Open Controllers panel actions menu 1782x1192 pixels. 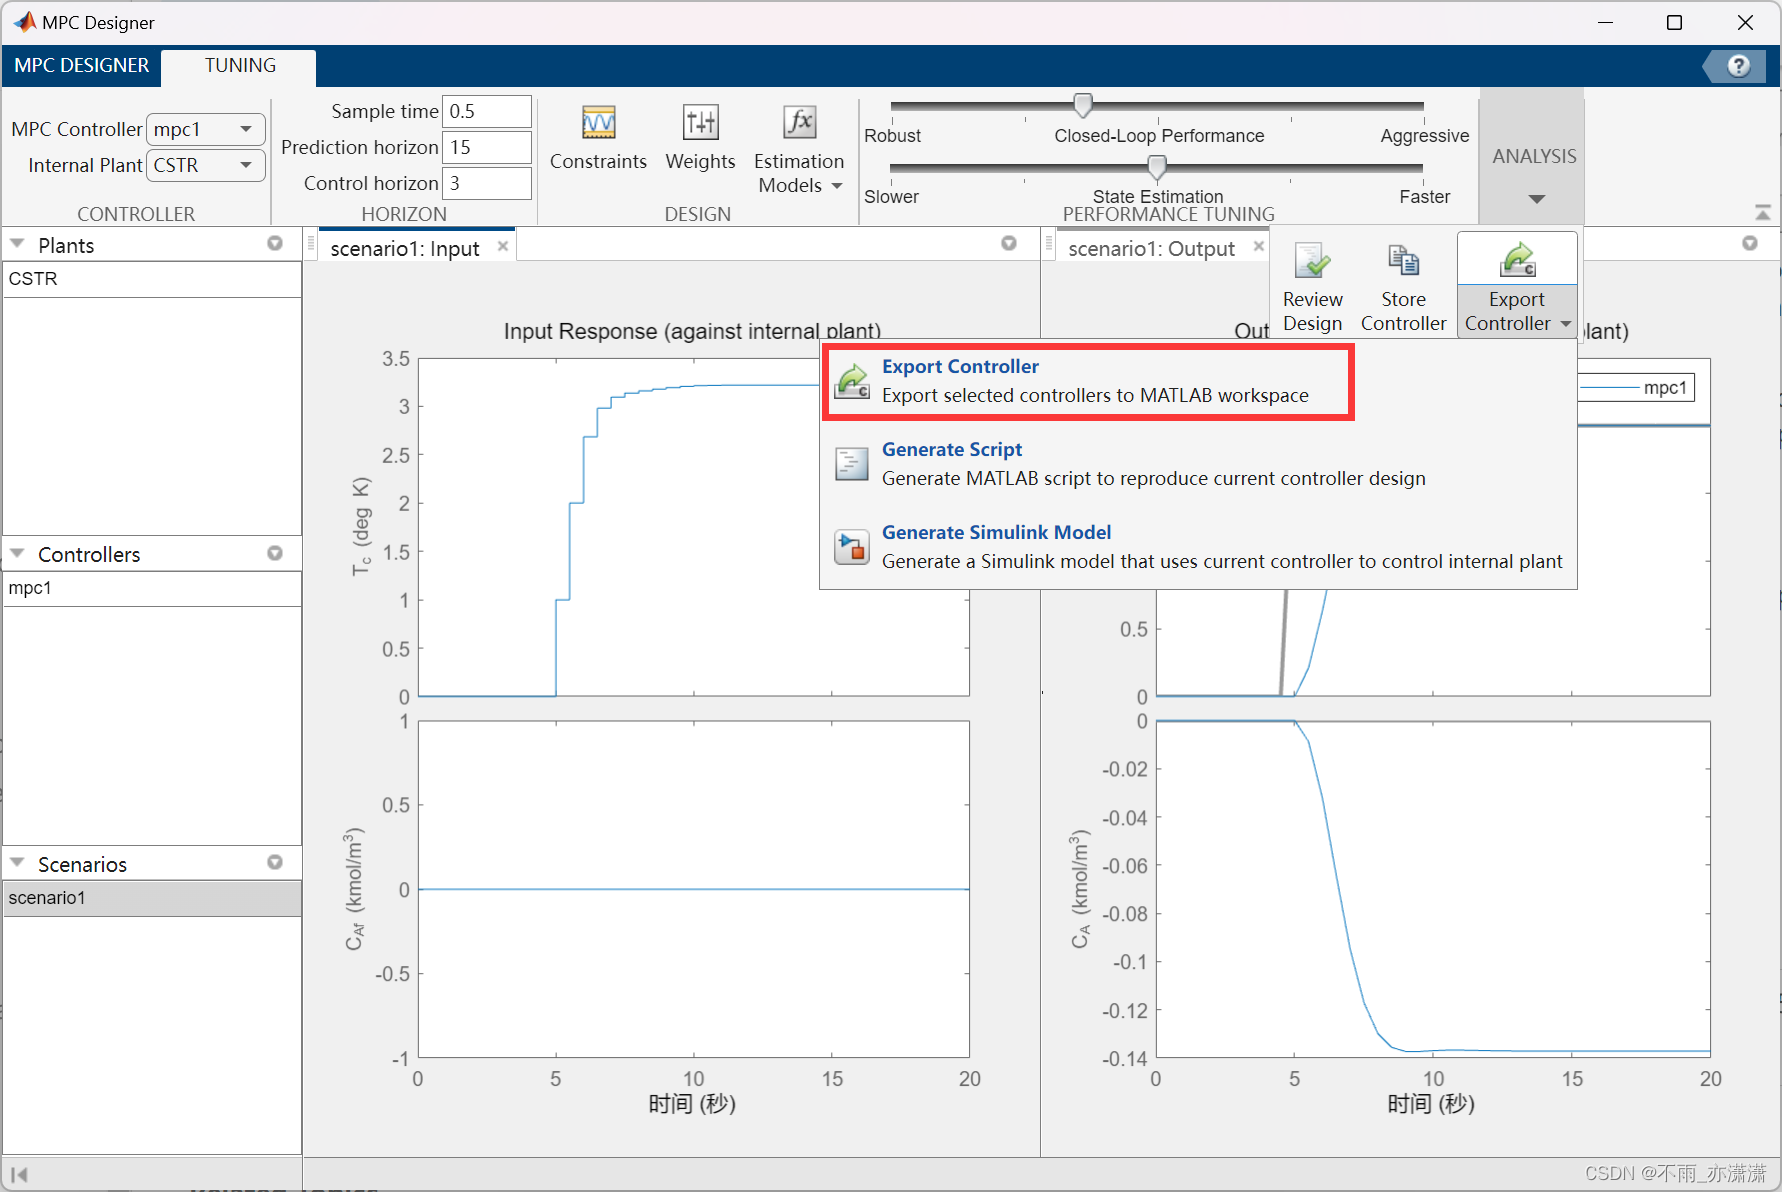[275, 553]
